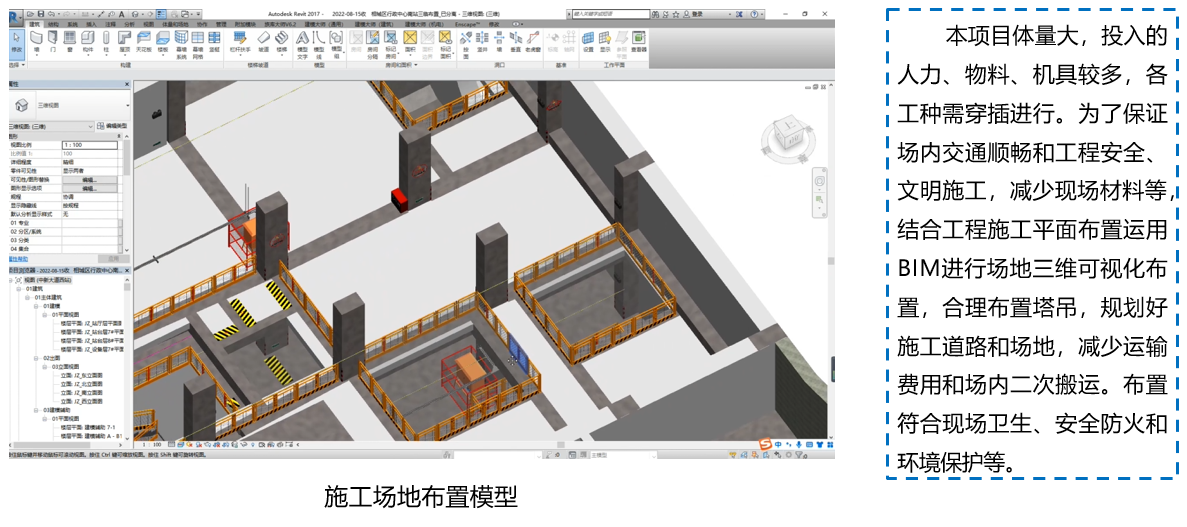
Task: Select the 立面: JZ_东立面图 view
Action: point(81,376)
